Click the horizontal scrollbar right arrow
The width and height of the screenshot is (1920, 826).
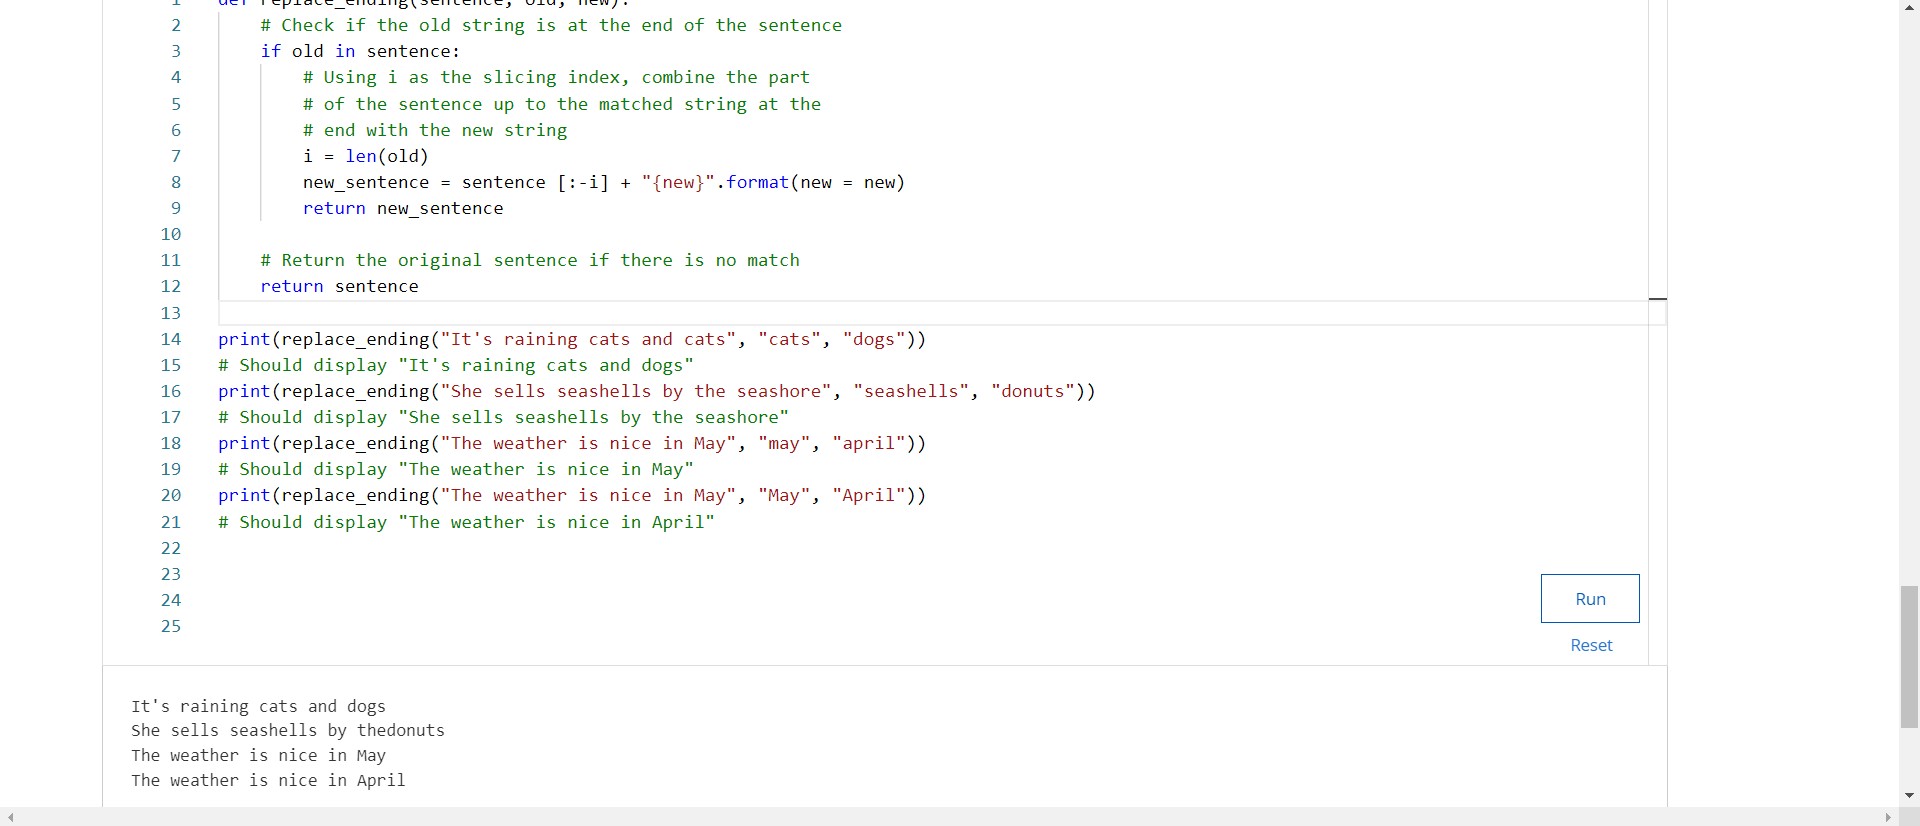click(1888, 817)
